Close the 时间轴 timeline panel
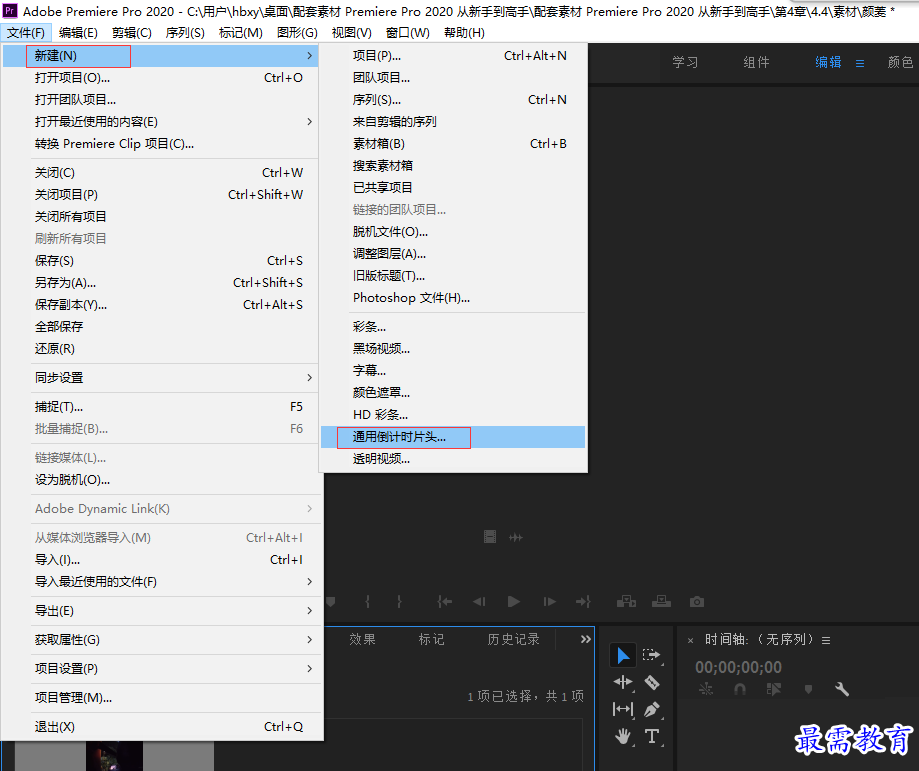Image resolution: width=919 pixels, height=771 pixels. pos(690,641)
